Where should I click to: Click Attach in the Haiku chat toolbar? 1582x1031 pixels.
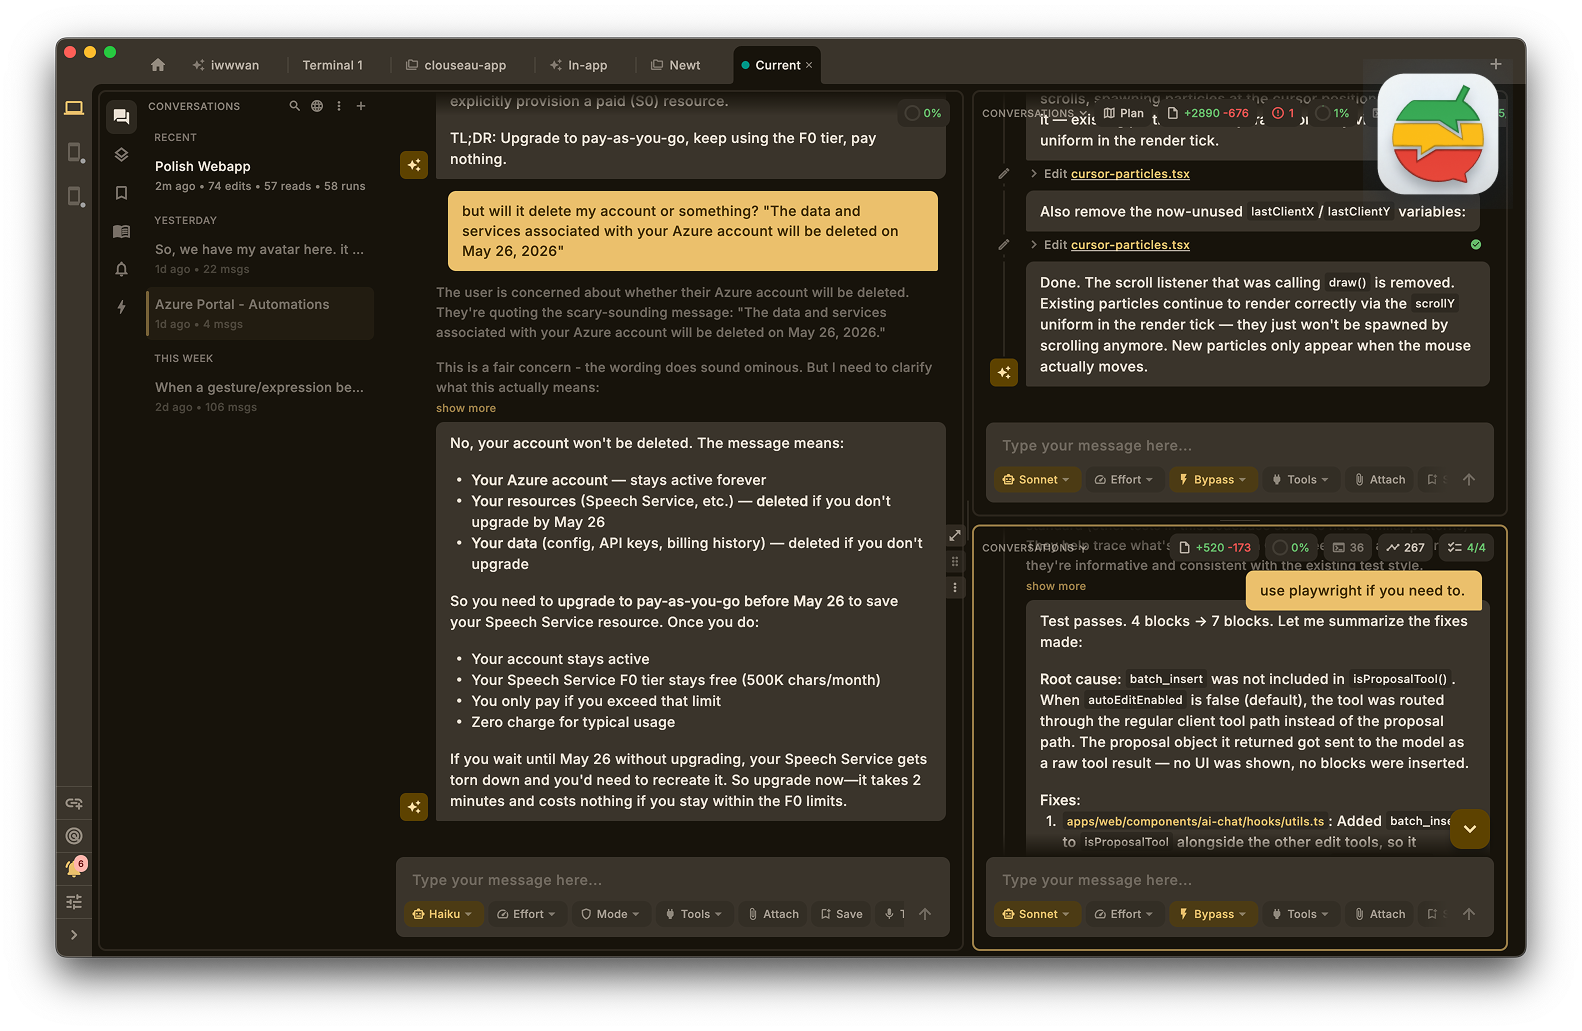(774, 914)
